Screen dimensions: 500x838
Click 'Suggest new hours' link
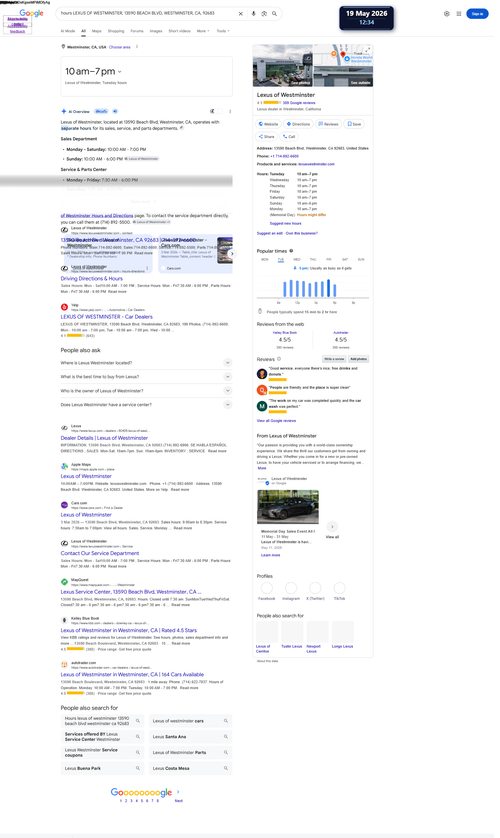[x=285, y=223]
